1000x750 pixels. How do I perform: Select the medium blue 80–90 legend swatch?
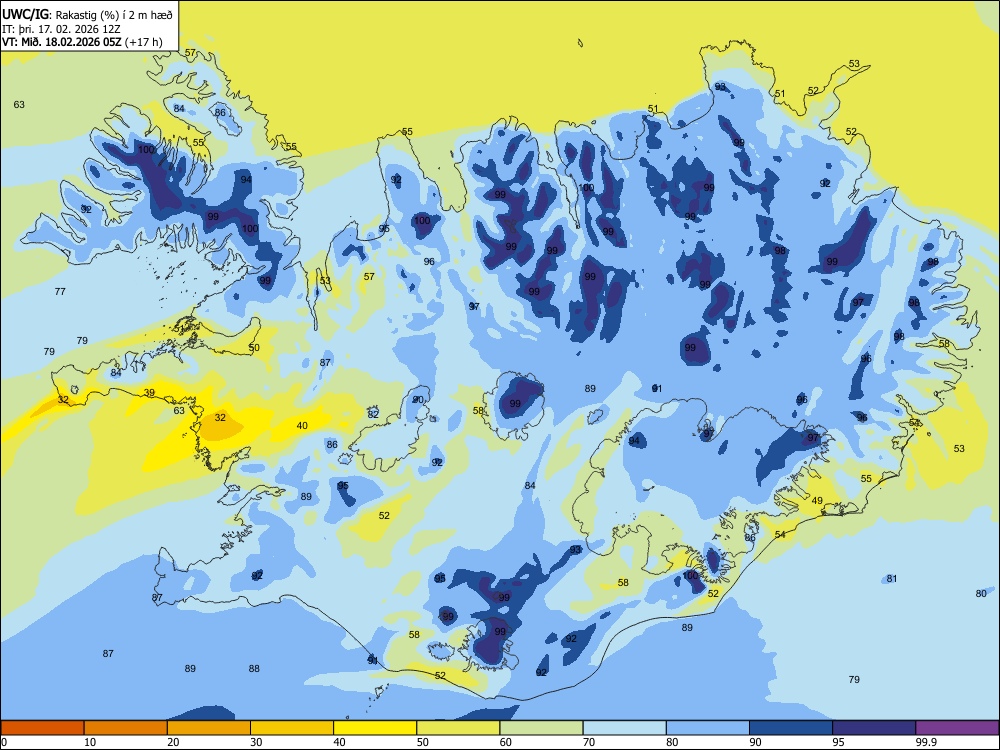click(x=708, y=728)
